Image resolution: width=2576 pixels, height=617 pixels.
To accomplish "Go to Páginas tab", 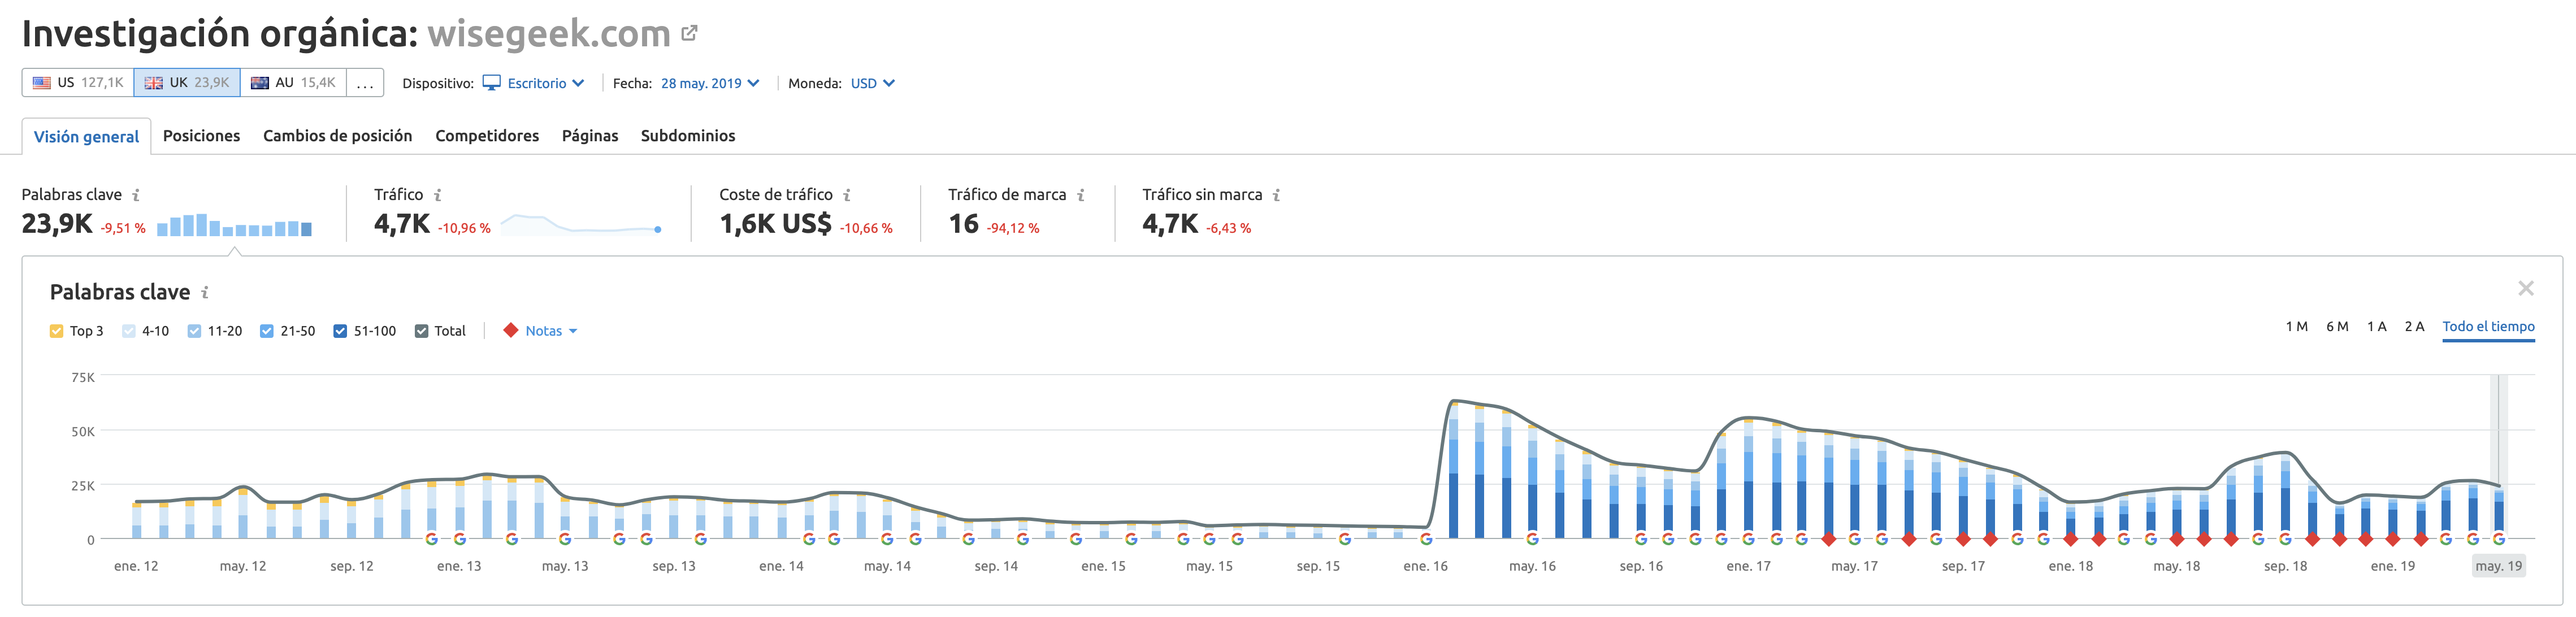I will point(590,135).
